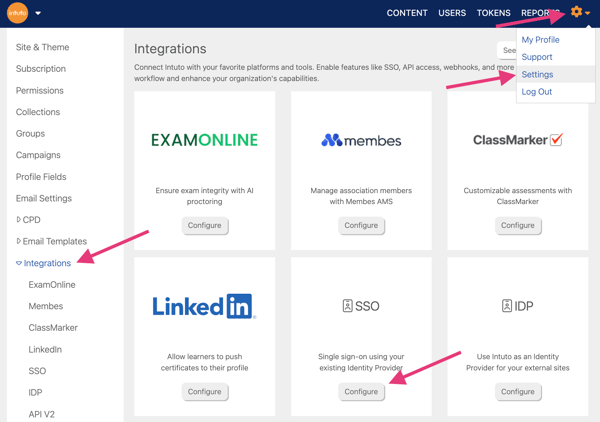Open Membes sub-item in sidebar
This screenshot has width=600, height=422.
(x=46, y=306)
